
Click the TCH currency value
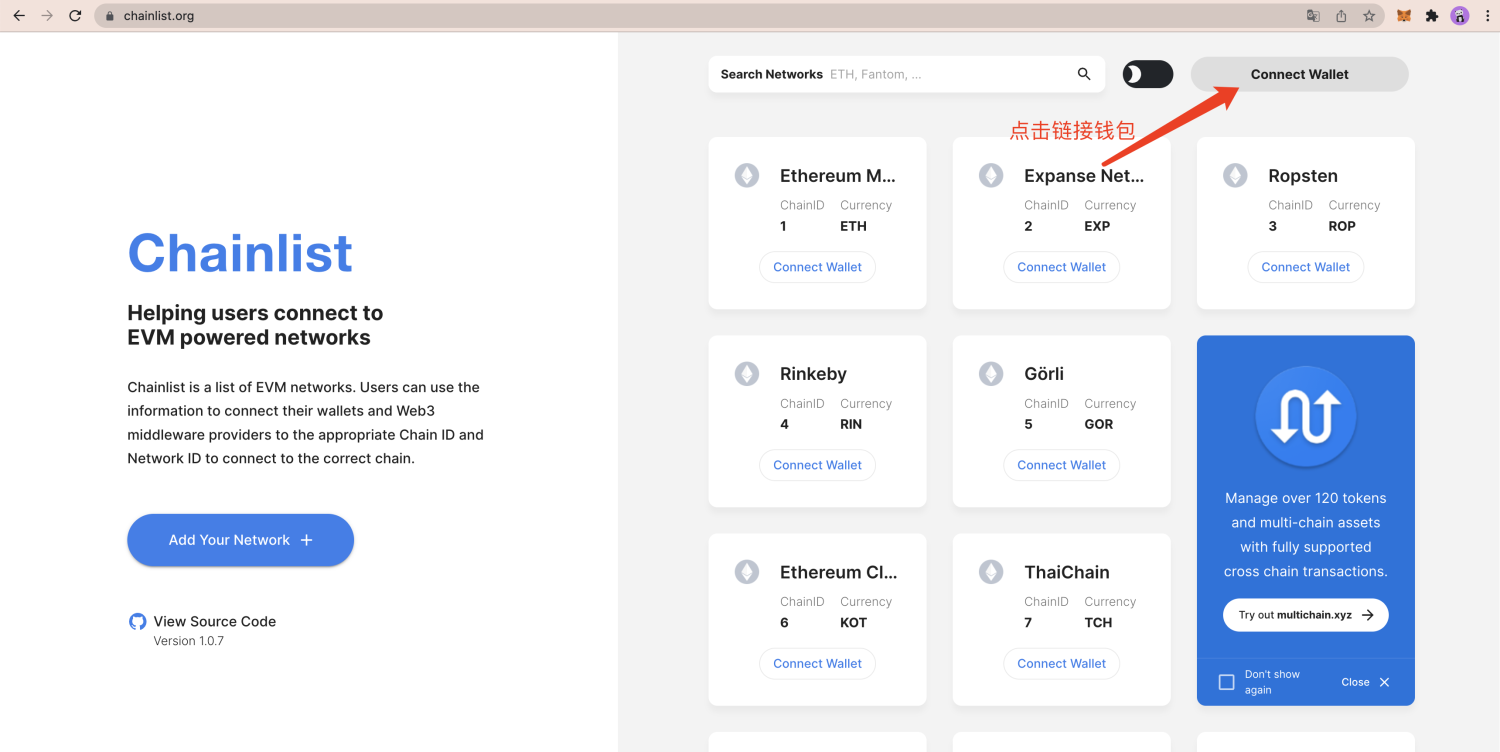point(1098,622)
